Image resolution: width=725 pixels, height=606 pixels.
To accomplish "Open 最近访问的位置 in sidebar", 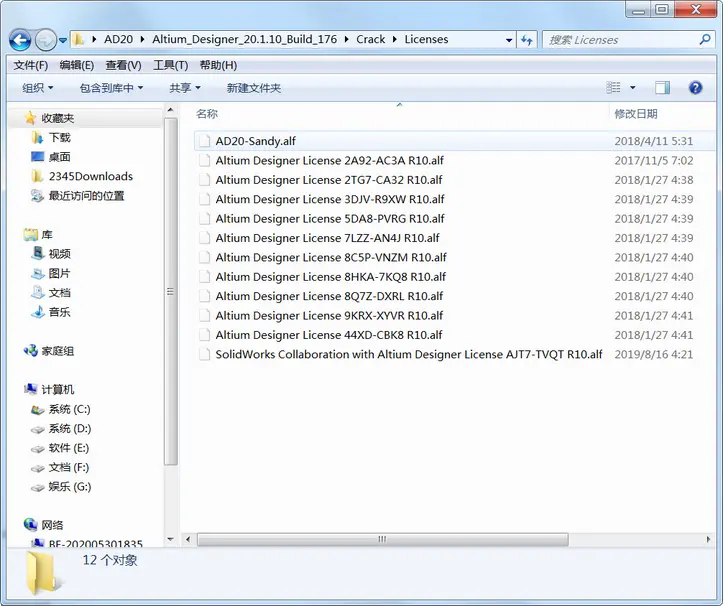I will [86, 196].
